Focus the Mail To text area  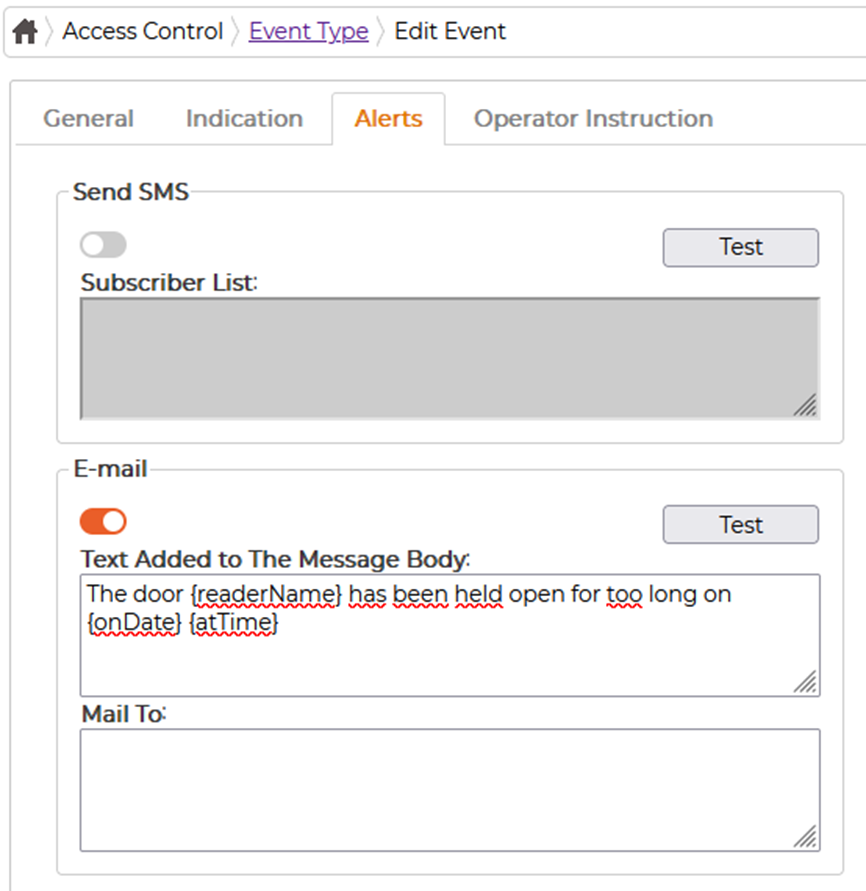coord(449,790)
